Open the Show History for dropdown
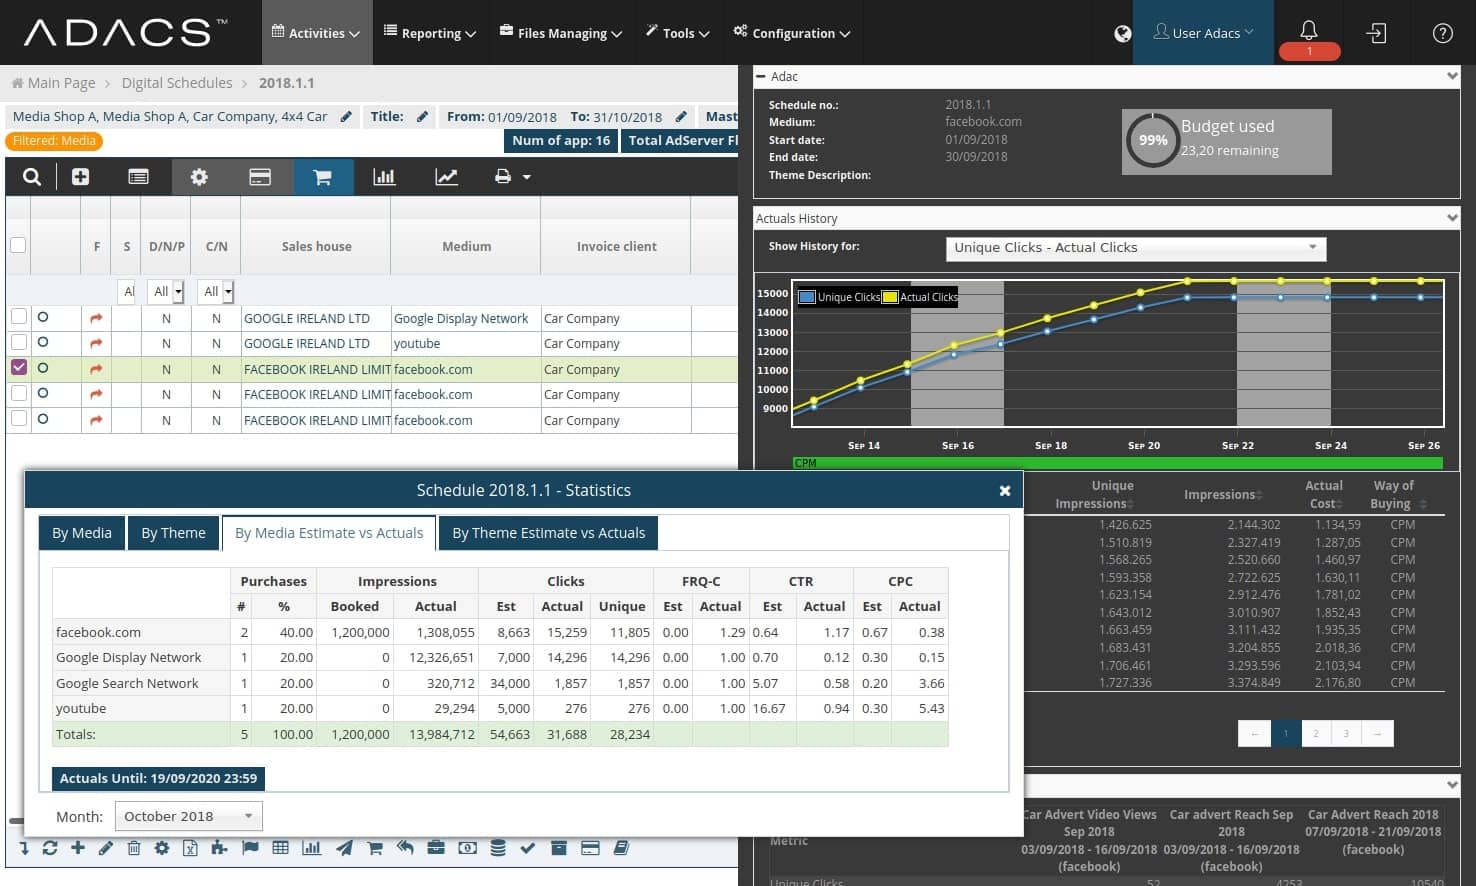 1135,248
